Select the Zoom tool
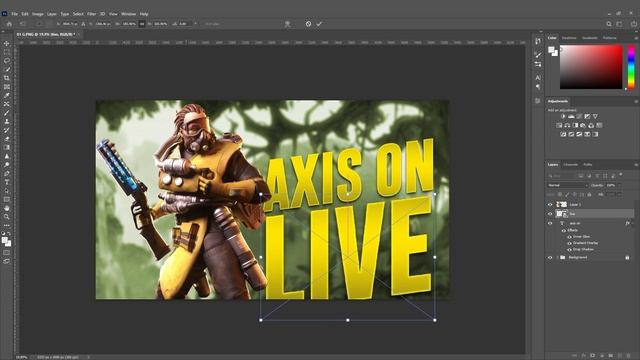This screenshot has height=360, width=640. coord(7,217)
